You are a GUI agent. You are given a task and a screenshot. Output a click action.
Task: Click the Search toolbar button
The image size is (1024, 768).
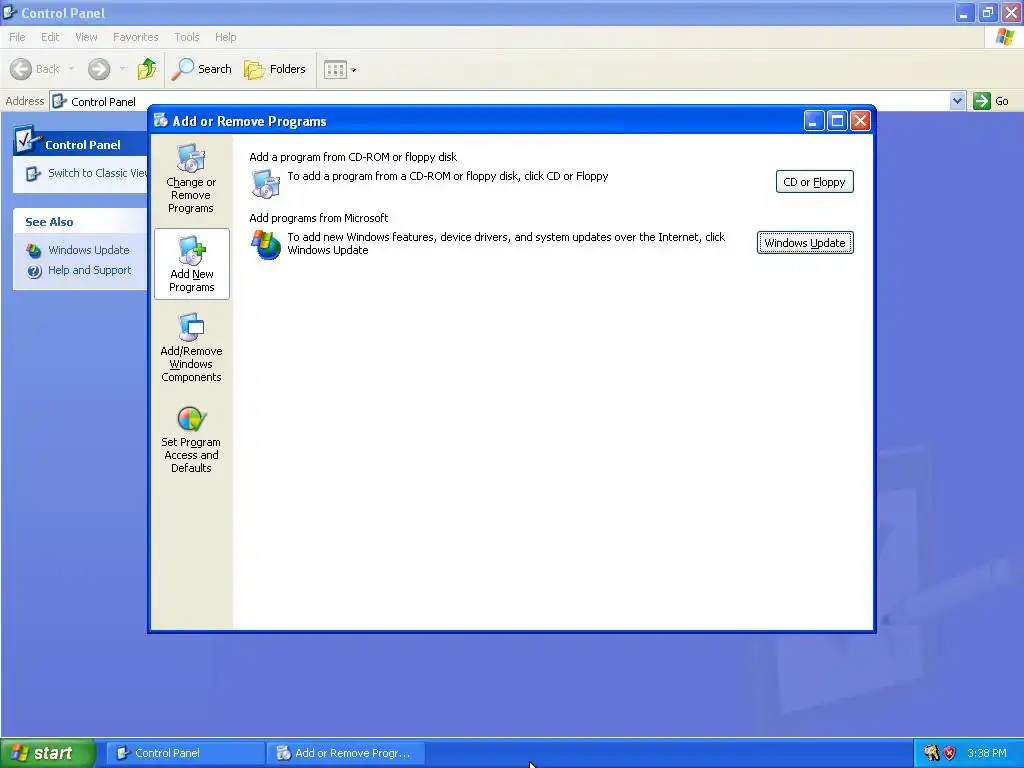tap(202, 69)
